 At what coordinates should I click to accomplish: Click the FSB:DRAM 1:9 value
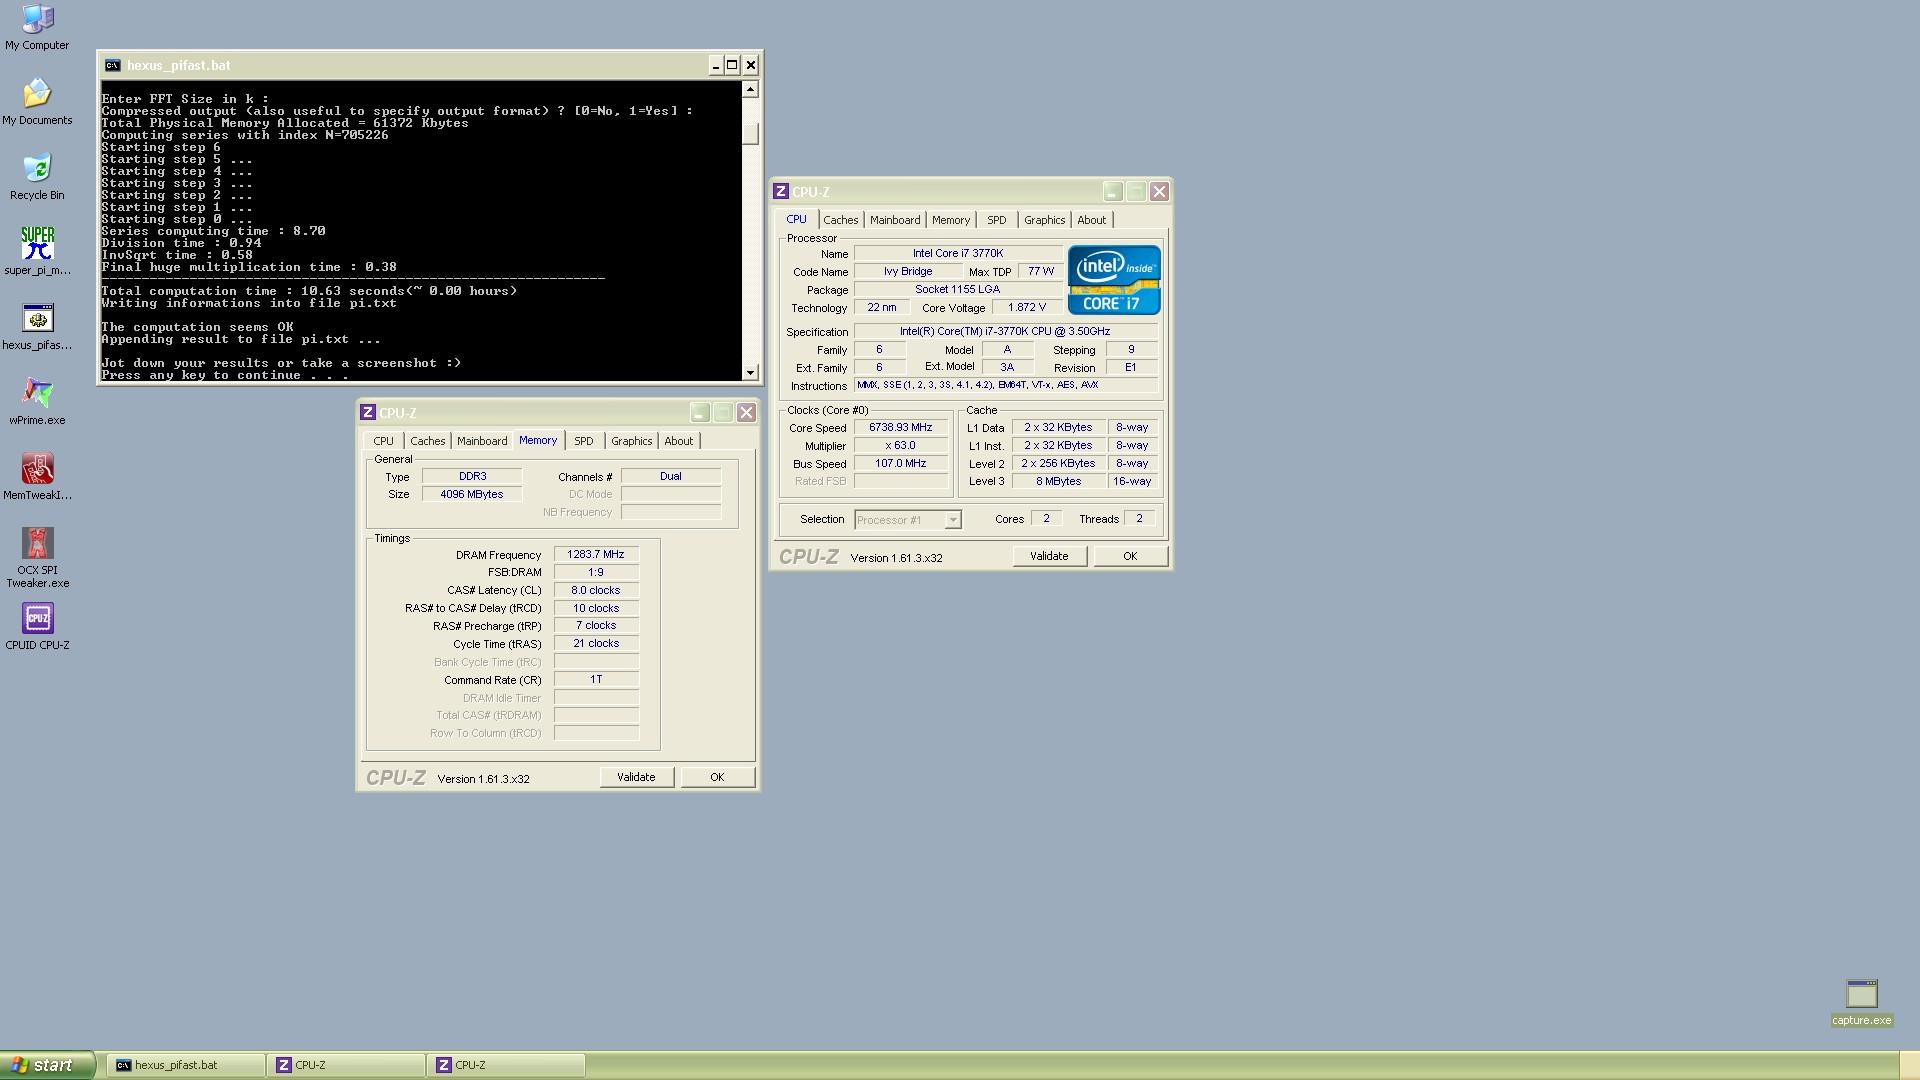click(596, 572)
